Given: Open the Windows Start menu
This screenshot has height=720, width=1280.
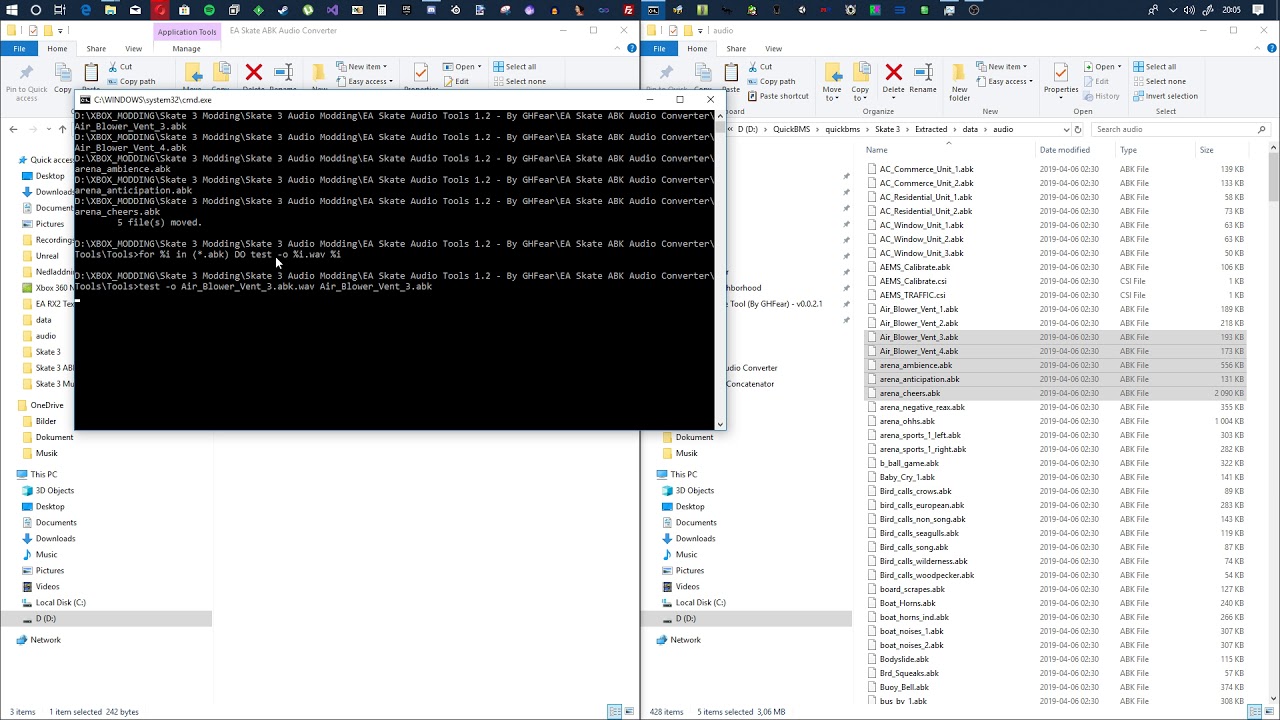Looking at the screenshot, I should click(11, 10).
